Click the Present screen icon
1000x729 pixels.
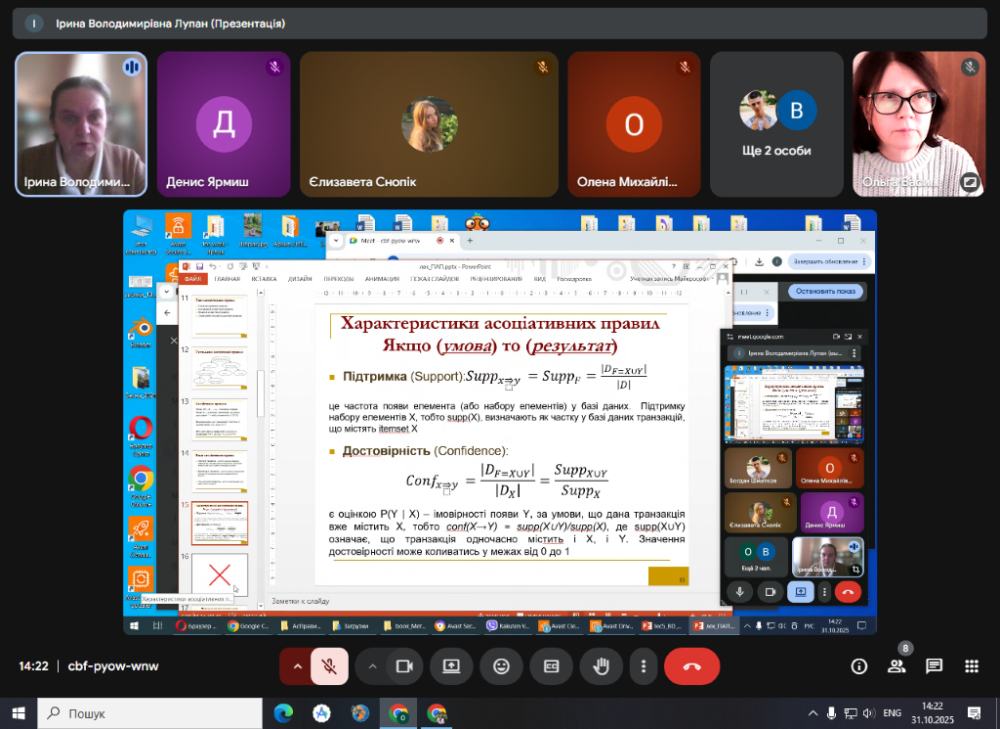tap(452, 666)
